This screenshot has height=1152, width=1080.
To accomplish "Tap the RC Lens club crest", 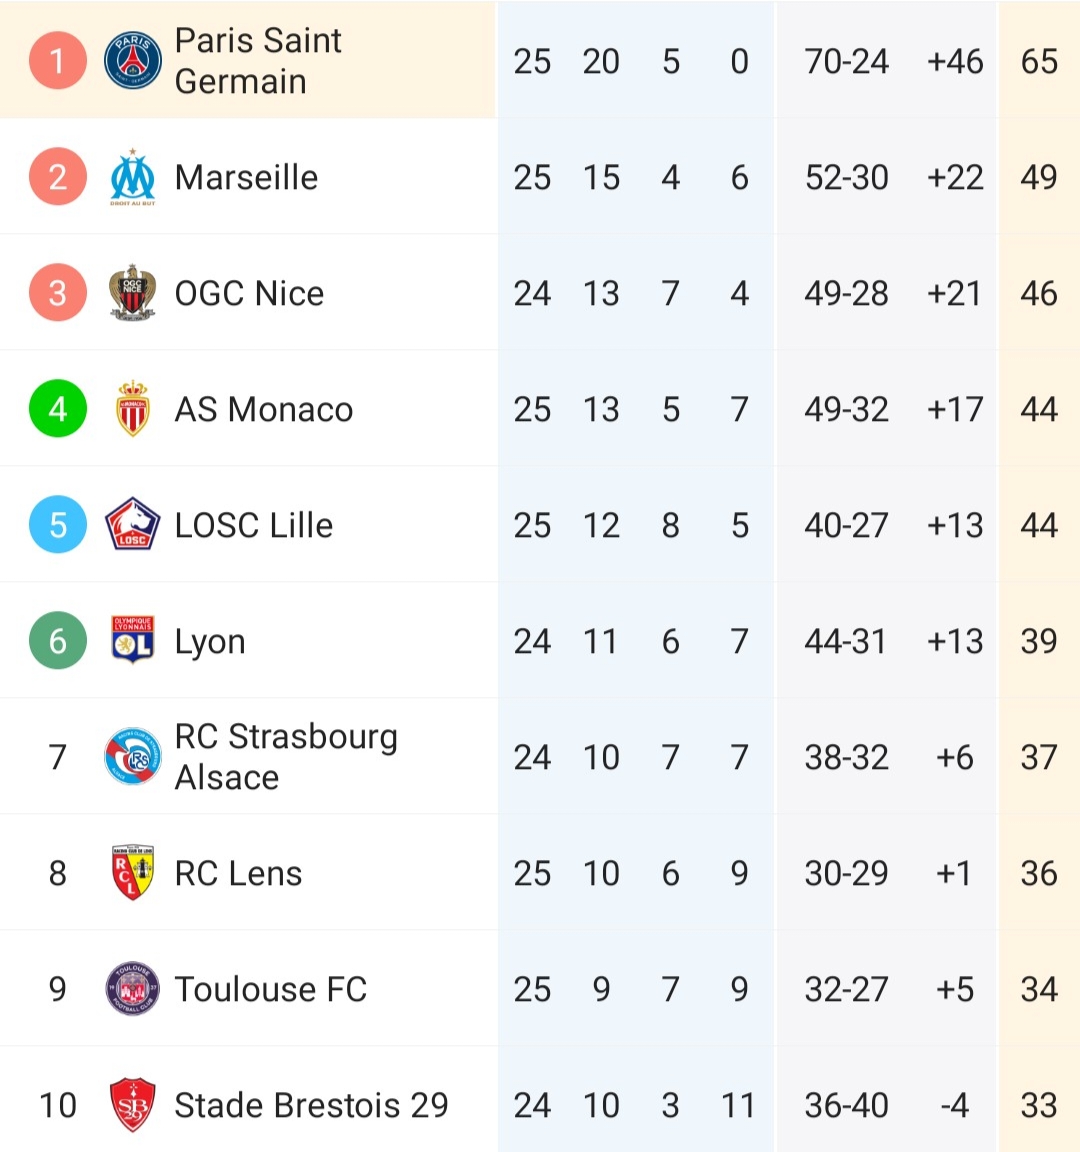I will [x=133, y=873].
